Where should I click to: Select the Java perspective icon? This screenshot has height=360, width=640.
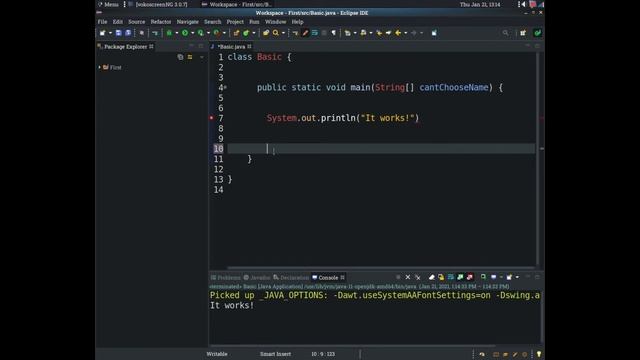(538, 33)
